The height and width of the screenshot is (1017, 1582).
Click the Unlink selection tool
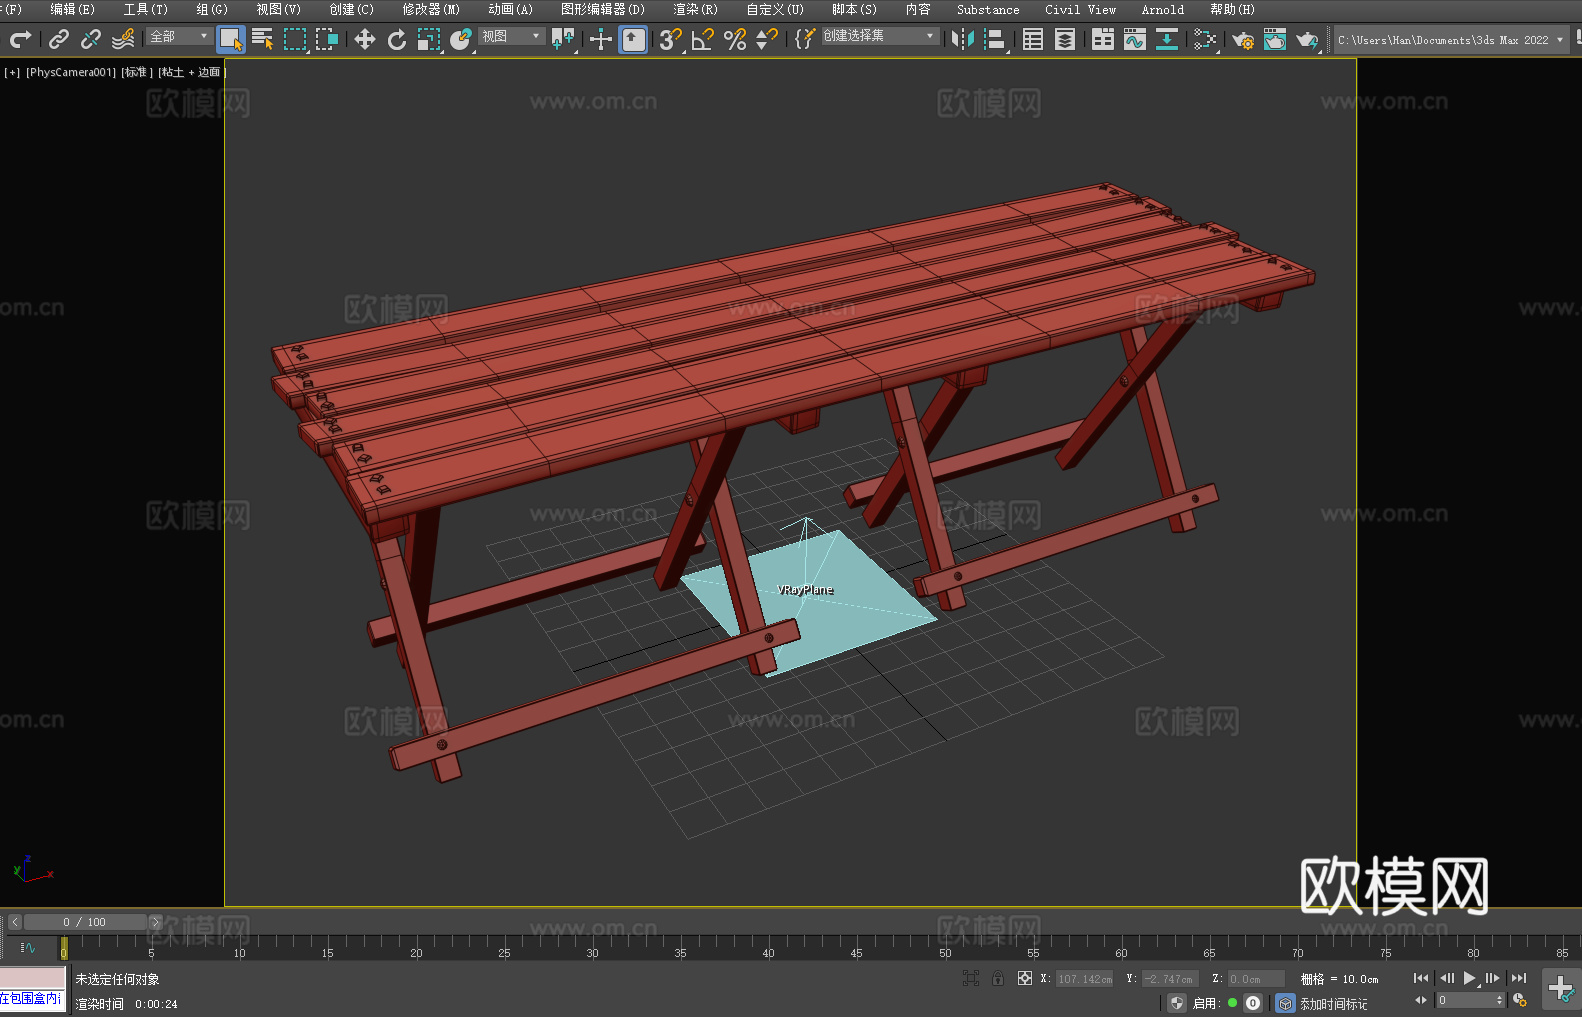coord(91,39)
